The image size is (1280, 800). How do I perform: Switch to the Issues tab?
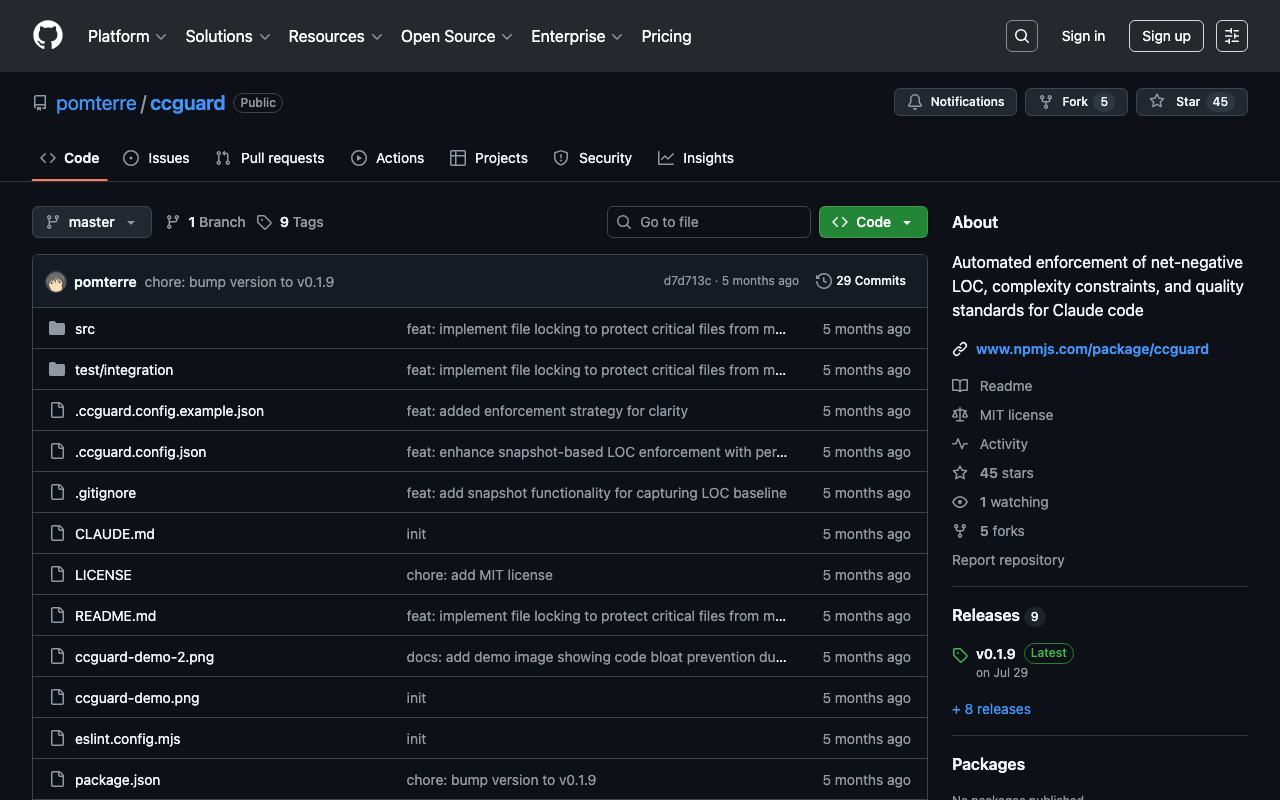[156, 158]
